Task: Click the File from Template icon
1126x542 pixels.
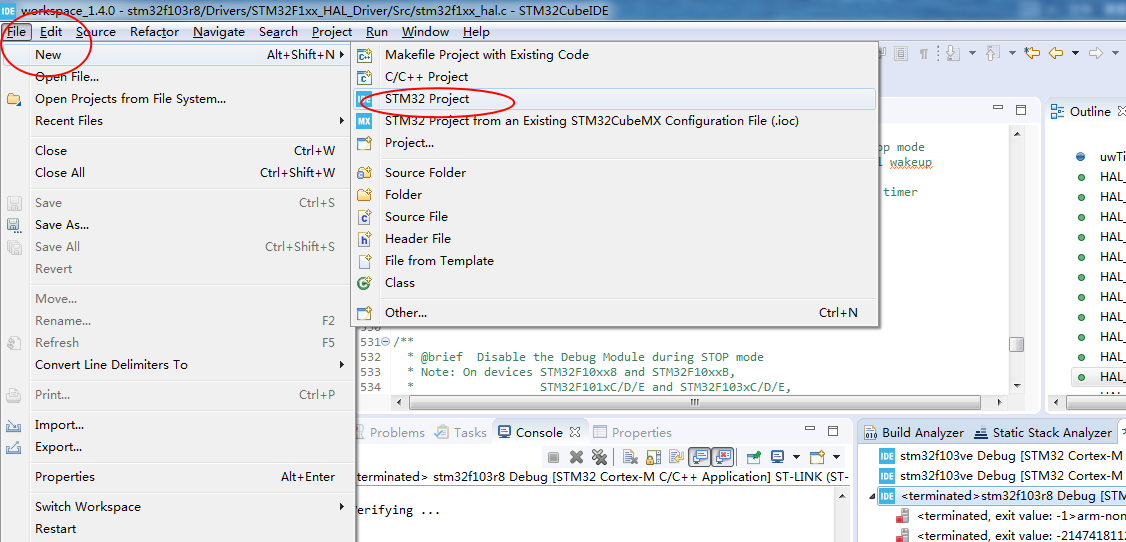Action: point(364,261)
